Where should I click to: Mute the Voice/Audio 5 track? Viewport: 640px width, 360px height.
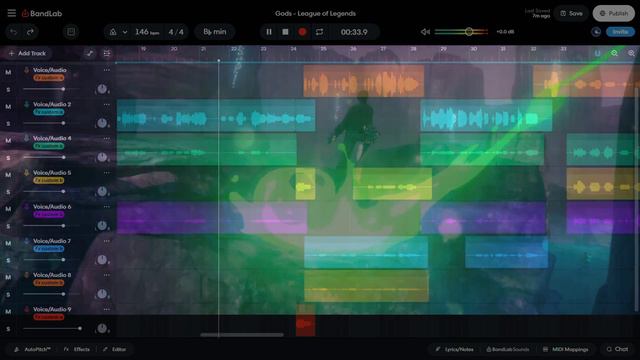point(8,175)
